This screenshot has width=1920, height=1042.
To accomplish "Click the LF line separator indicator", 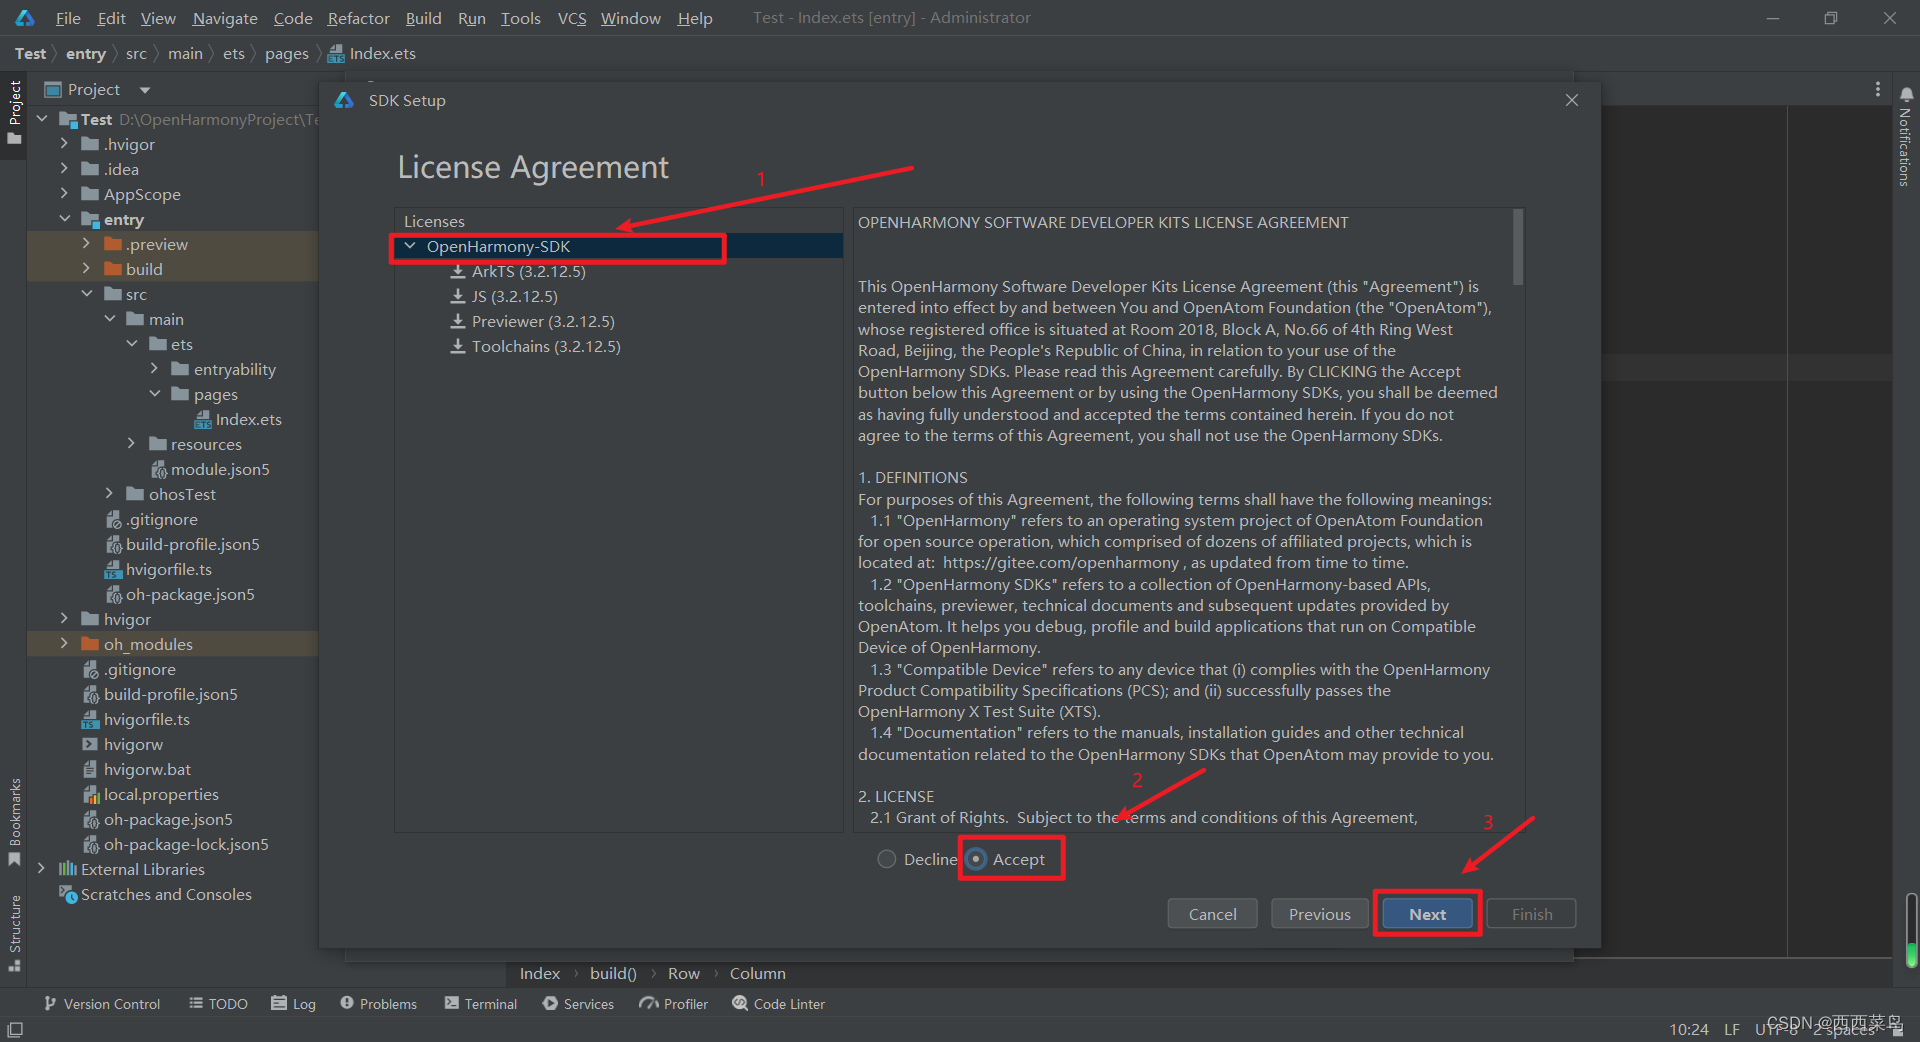I will point(1731,1029).
